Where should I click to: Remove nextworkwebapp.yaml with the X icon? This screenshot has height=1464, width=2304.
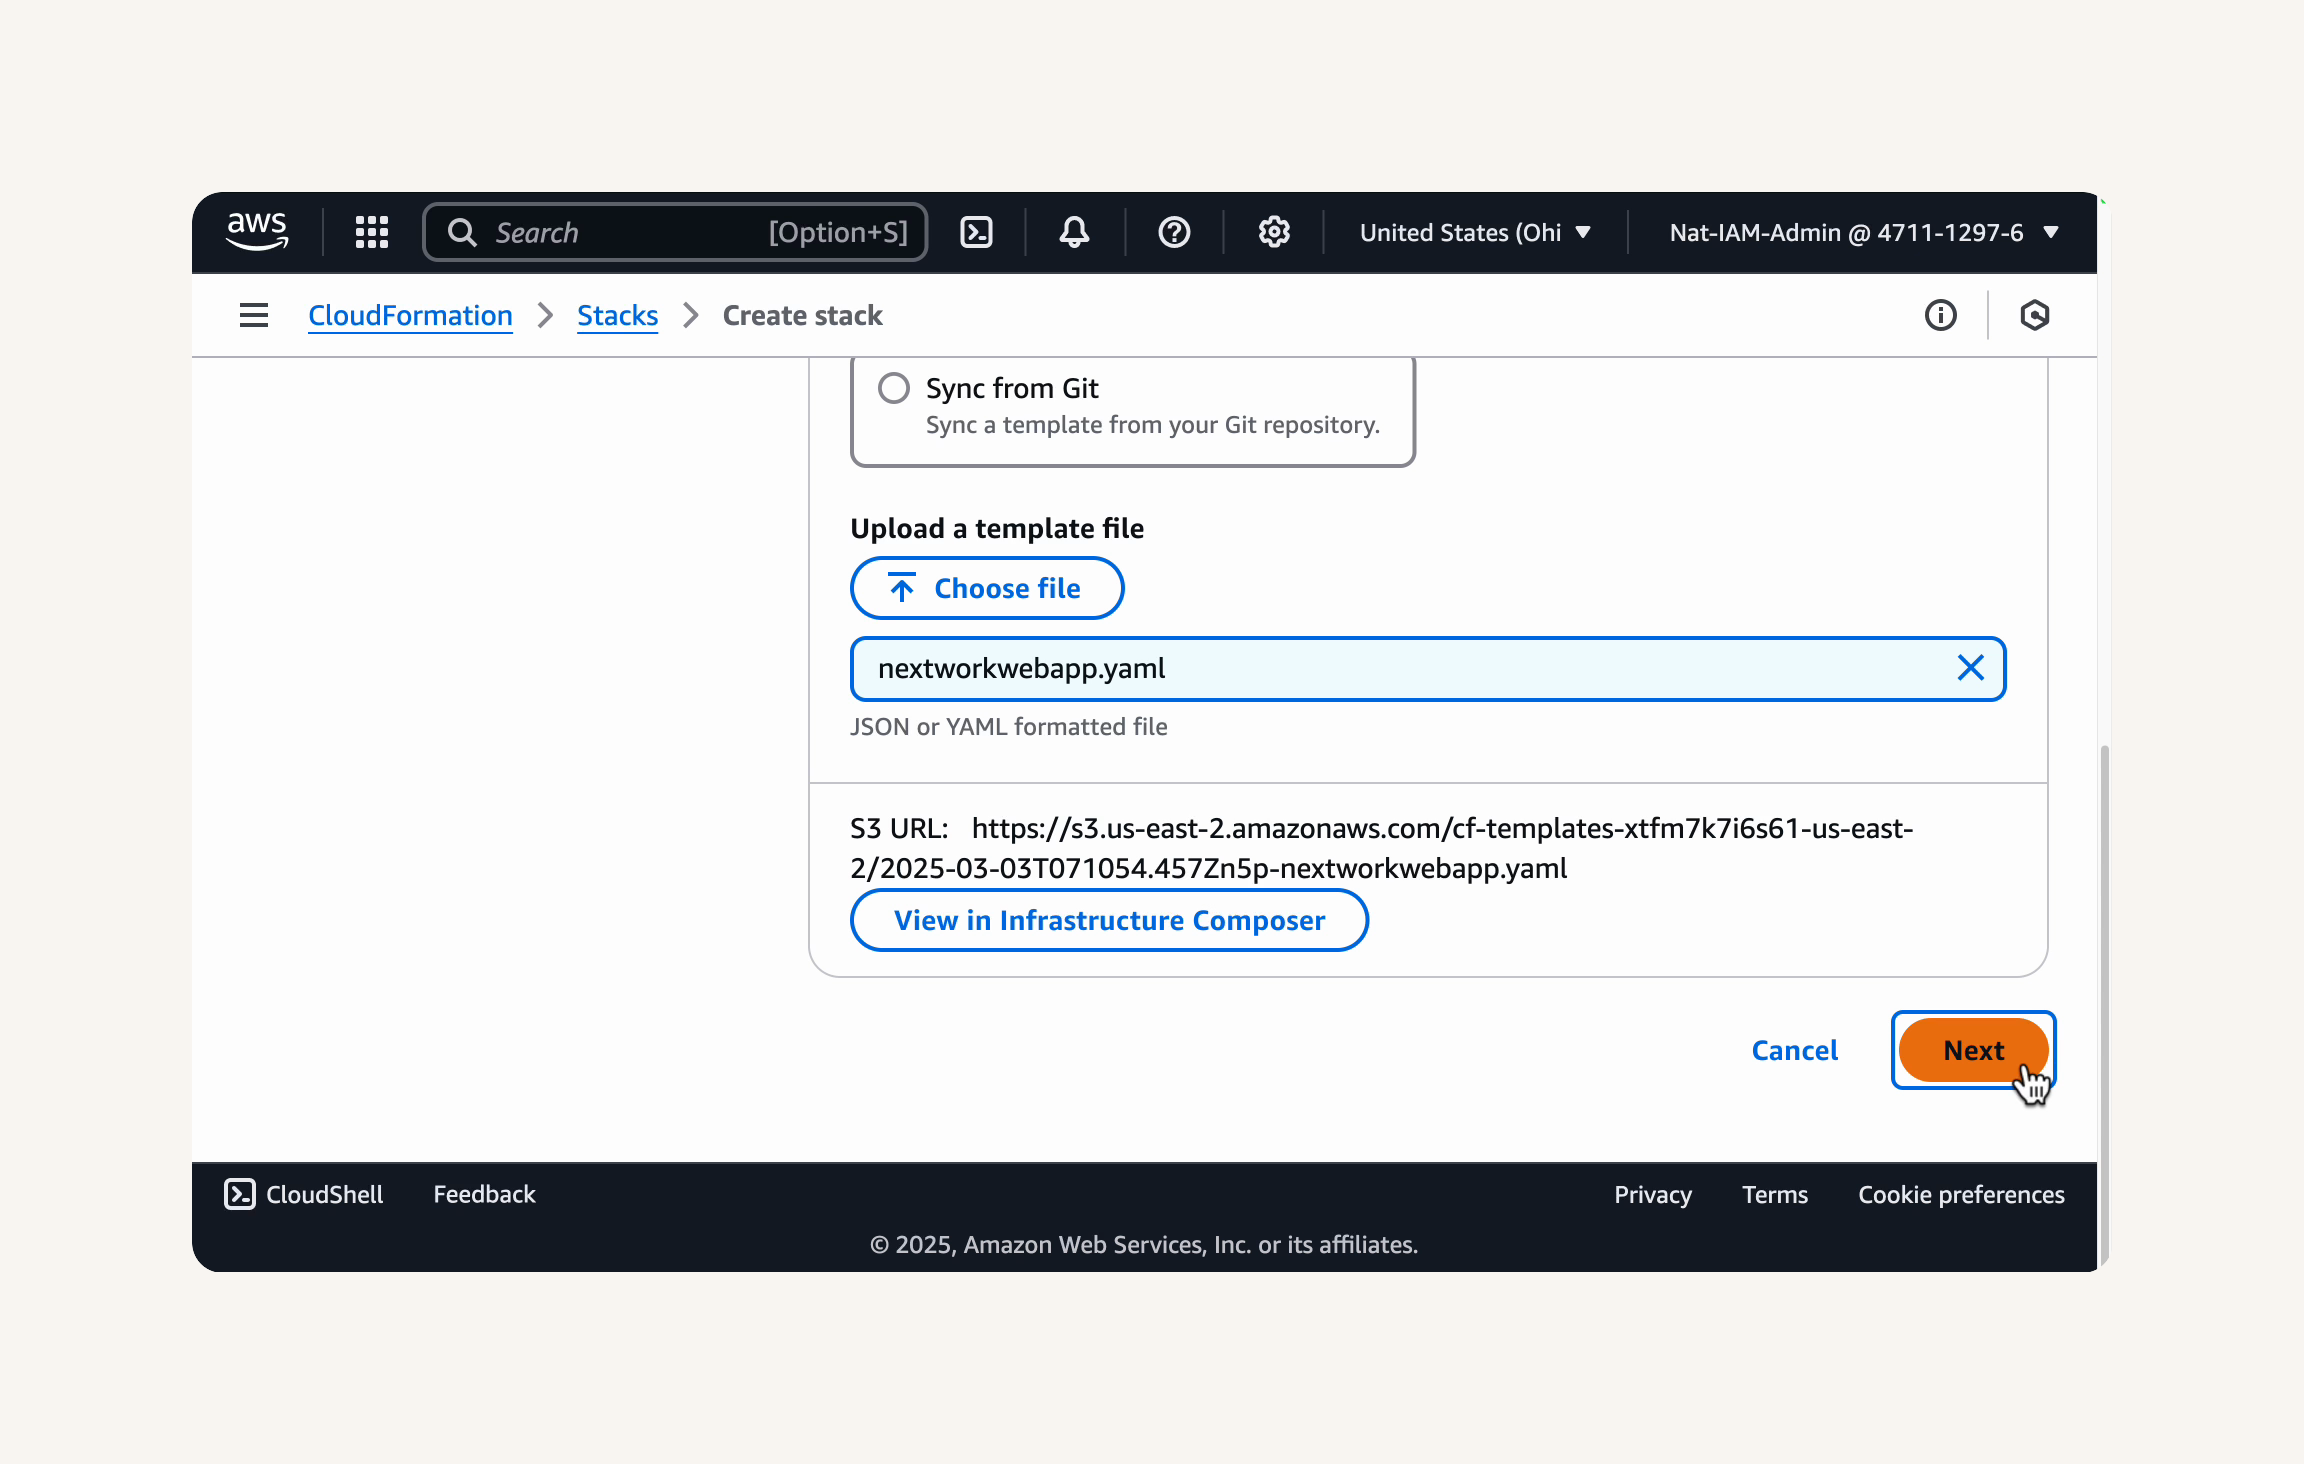tap(1970, 668)
